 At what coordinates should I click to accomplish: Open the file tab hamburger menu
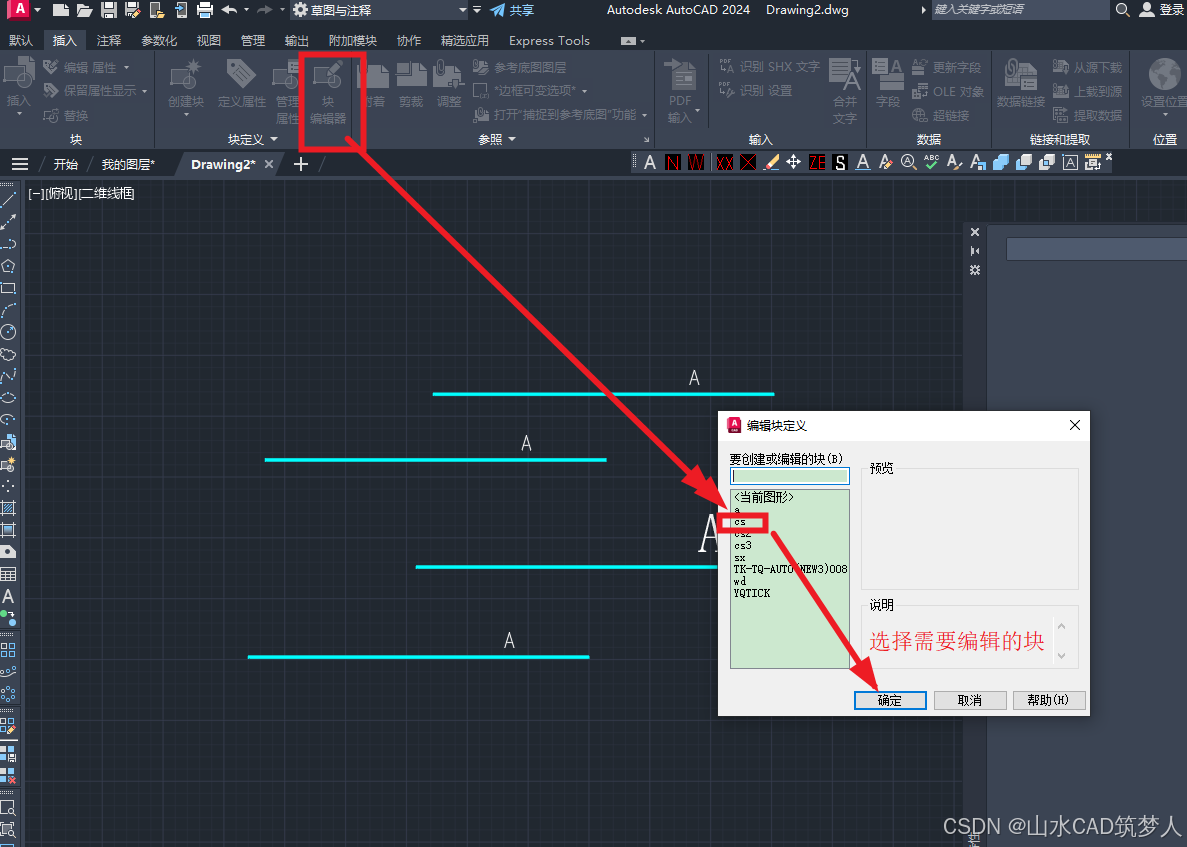pyautogui.click(x=20, y=164)
